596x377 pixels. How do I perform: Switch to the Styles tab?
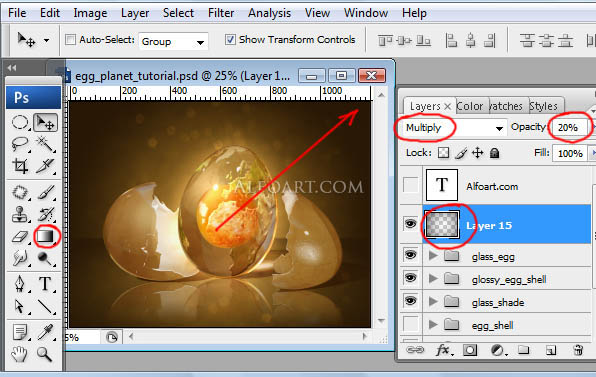tap(543, 106)
